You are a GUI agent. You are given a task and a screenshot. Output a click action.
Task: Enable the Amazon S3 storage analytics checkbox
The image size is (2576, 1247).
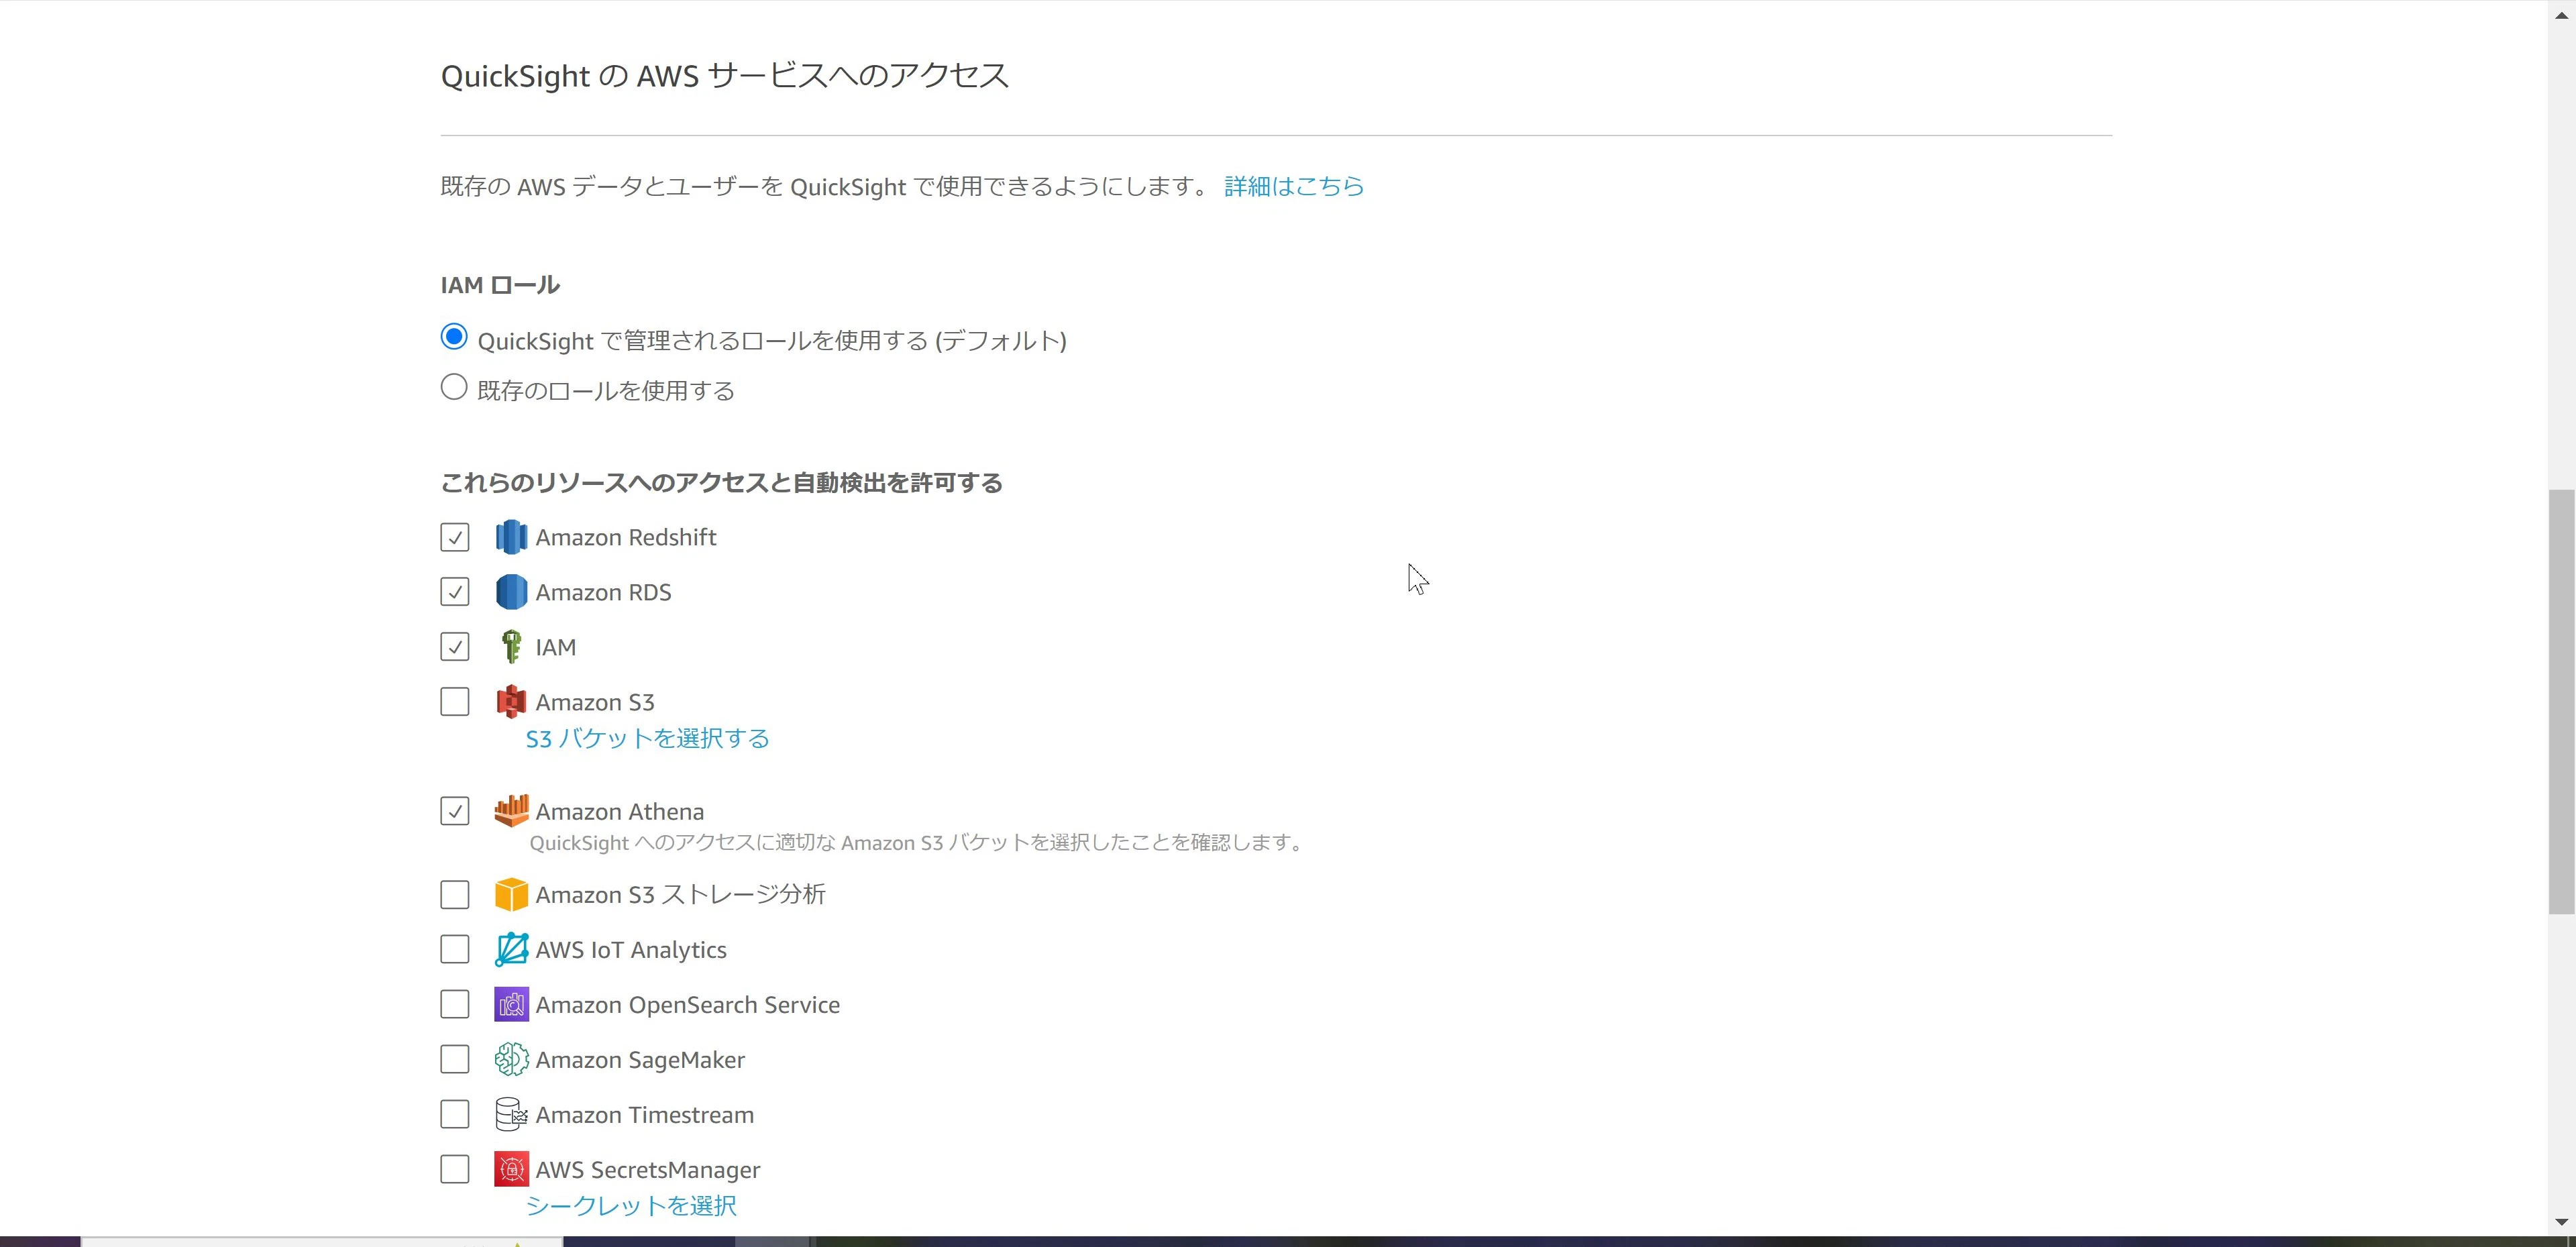455,895
